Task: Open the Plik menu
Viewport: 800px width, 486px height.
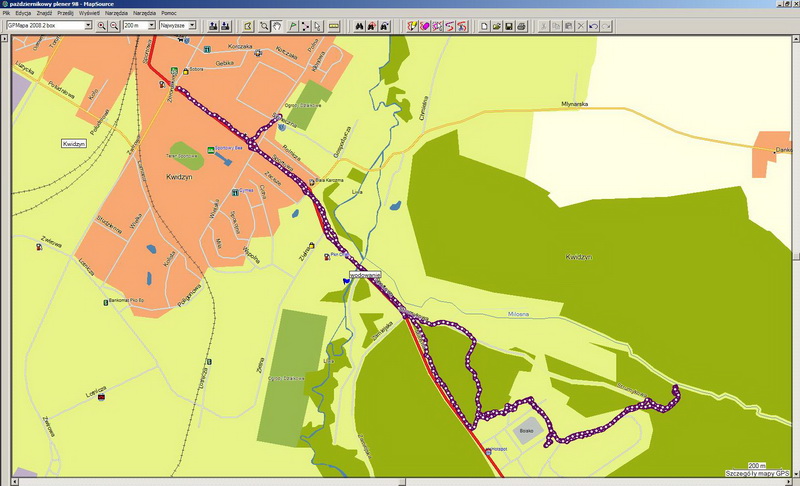Action: pos(7,13)
